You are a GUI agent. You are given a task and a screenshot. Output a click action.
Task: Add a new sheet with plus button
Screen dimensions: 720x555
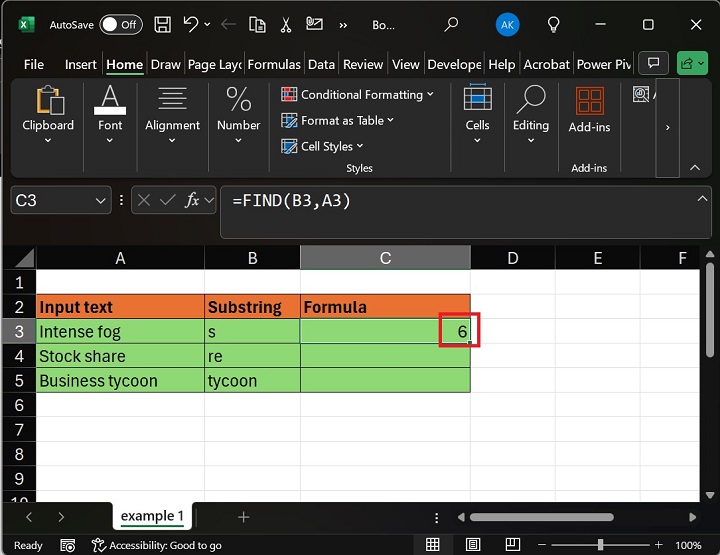click(243, 517)
